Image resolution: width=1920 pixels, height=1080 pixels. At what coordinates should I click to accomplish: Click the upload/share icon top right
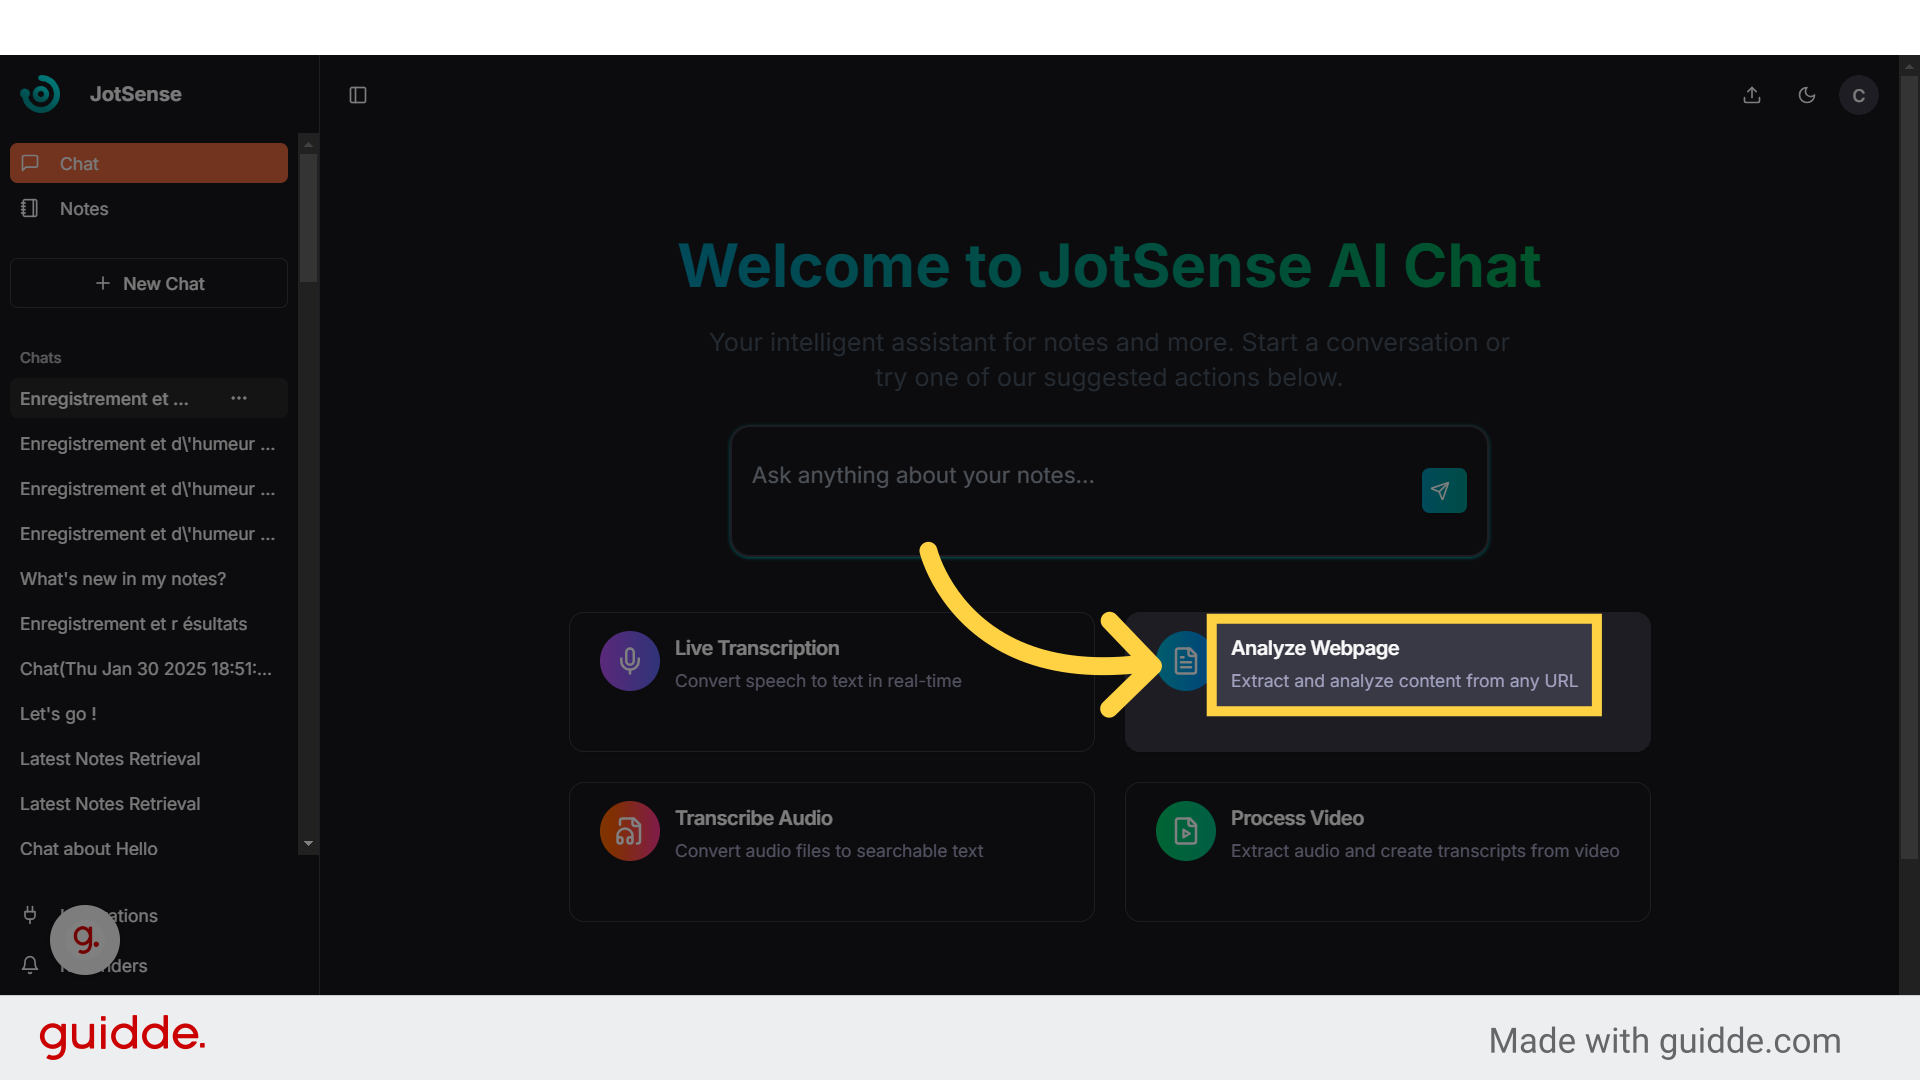click(x=1751, y=94)
